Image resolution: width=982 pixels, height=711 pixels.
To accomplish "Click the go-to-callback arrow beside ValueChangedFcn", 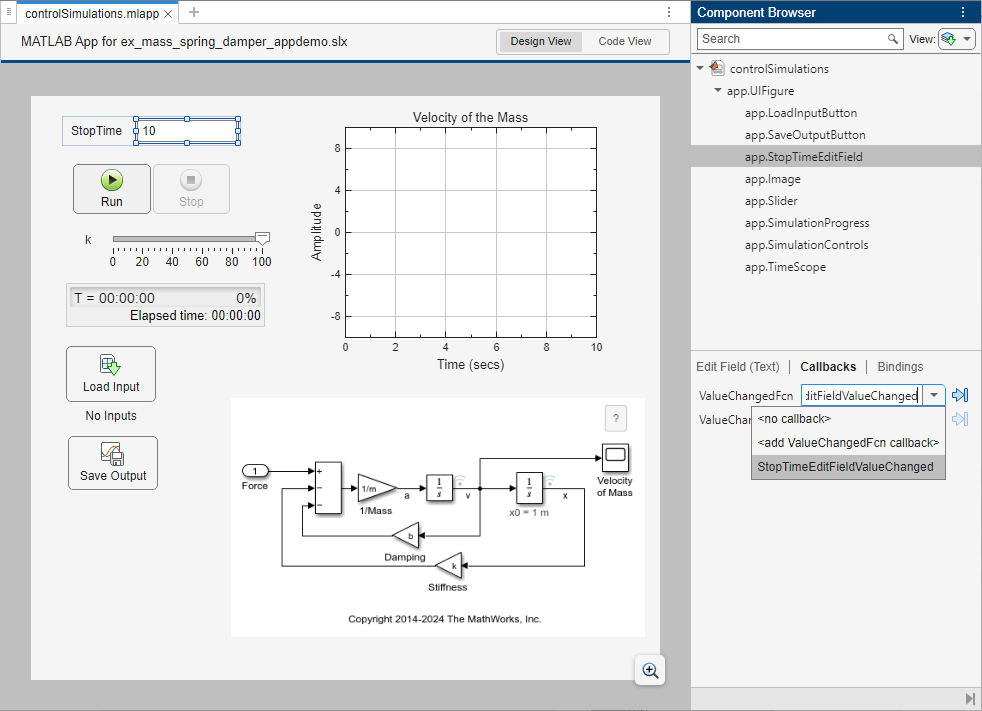I will 960,395.
